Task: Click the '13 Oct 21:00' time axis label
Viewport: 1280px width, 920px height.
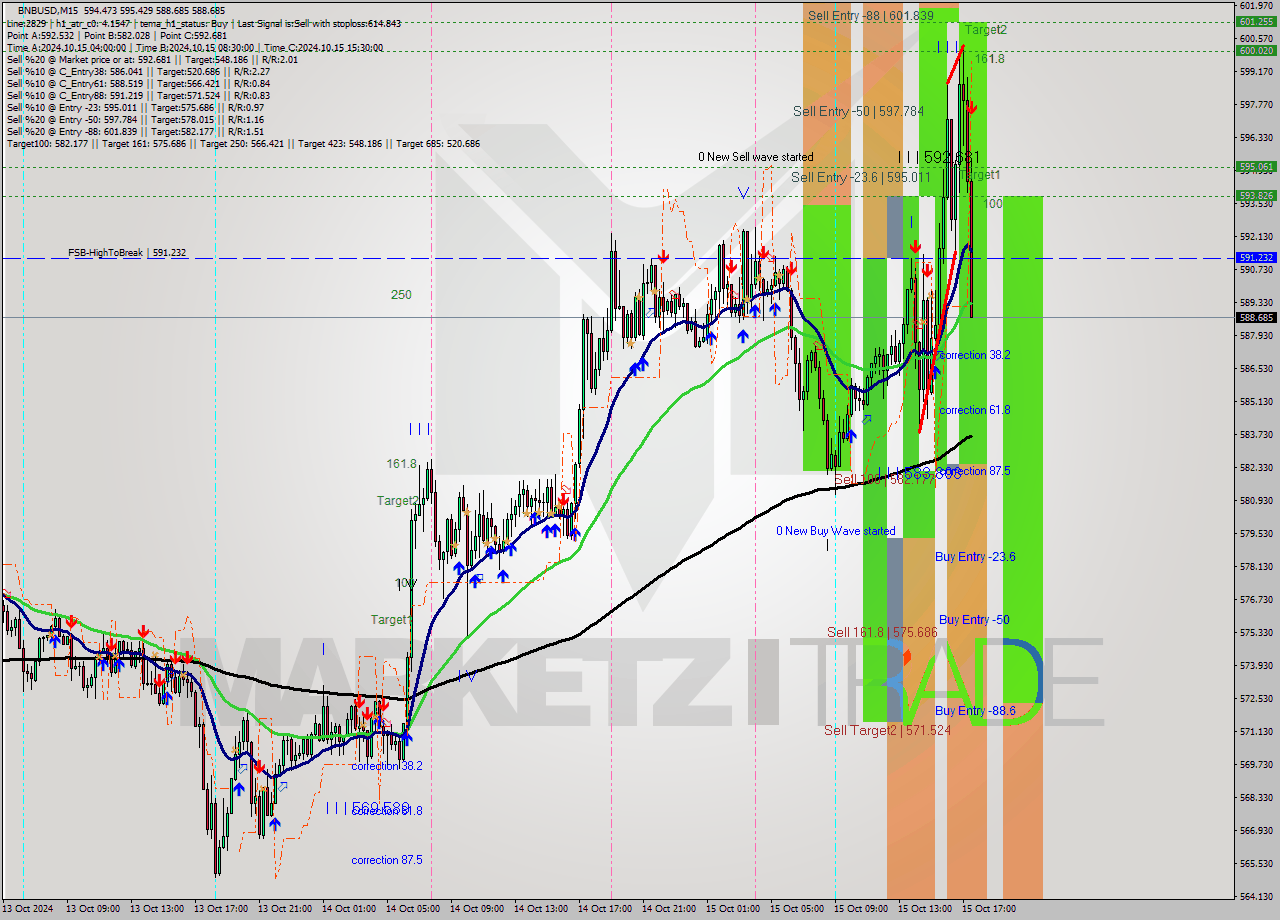Action: point(285,909)
